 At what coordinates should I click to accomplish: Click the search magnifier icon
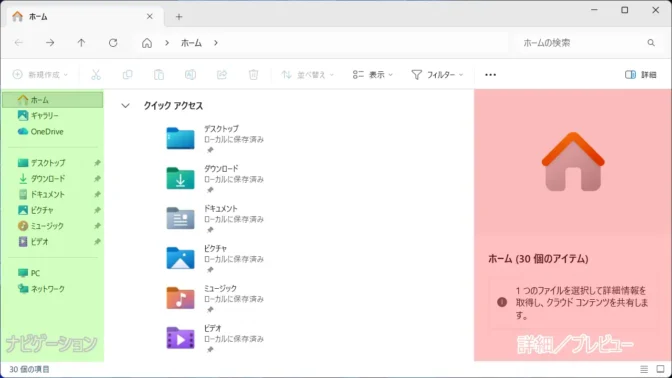point(651,43)
